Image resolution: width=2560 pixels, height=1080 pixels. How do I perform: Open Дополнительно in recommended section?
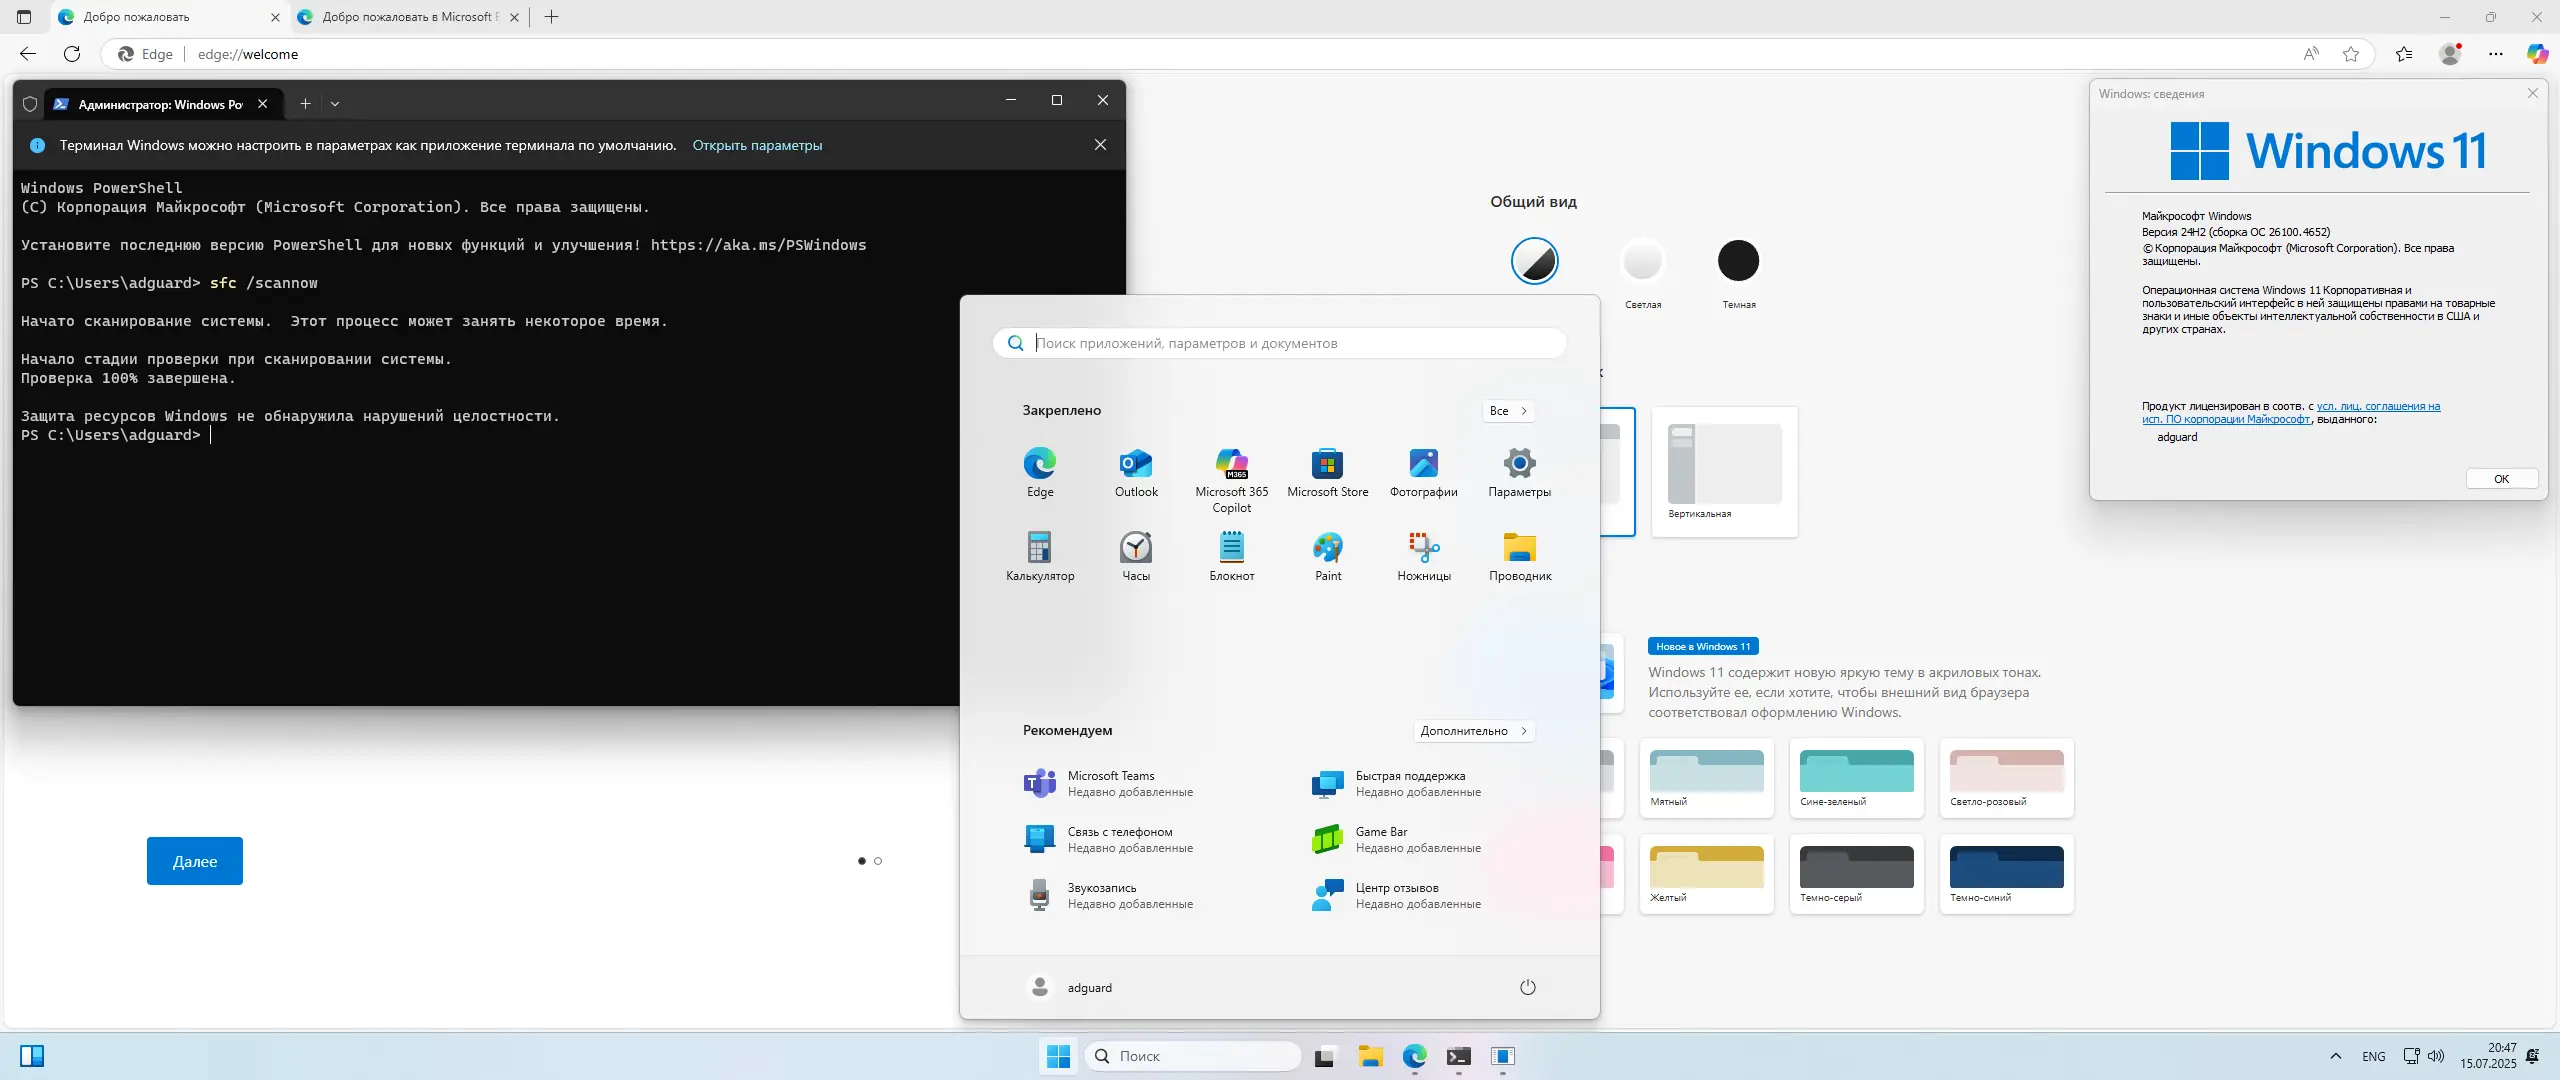pos(1473,730)
